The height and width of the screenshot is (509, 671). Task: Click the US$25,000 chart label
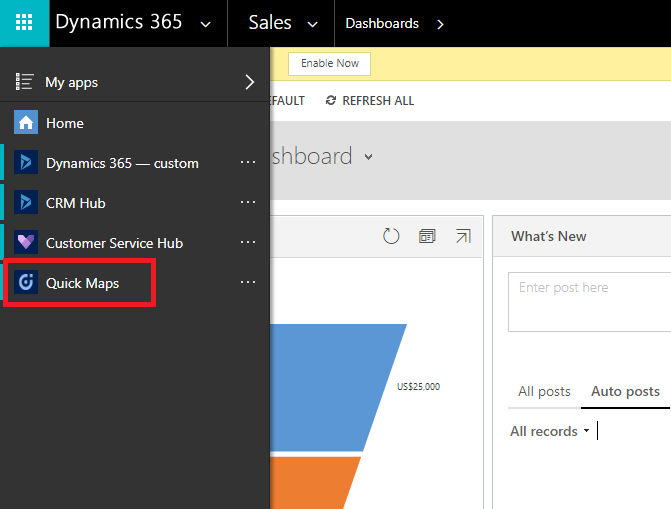[418, 387]
